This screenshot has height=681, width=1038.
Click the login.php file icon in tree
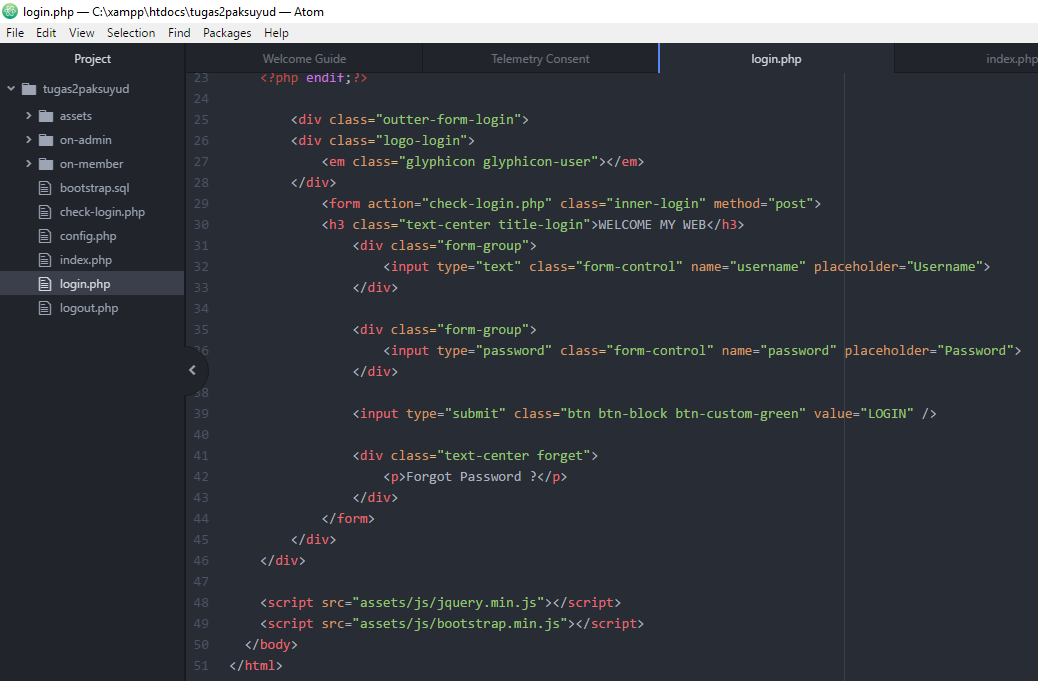coord(45,284)
